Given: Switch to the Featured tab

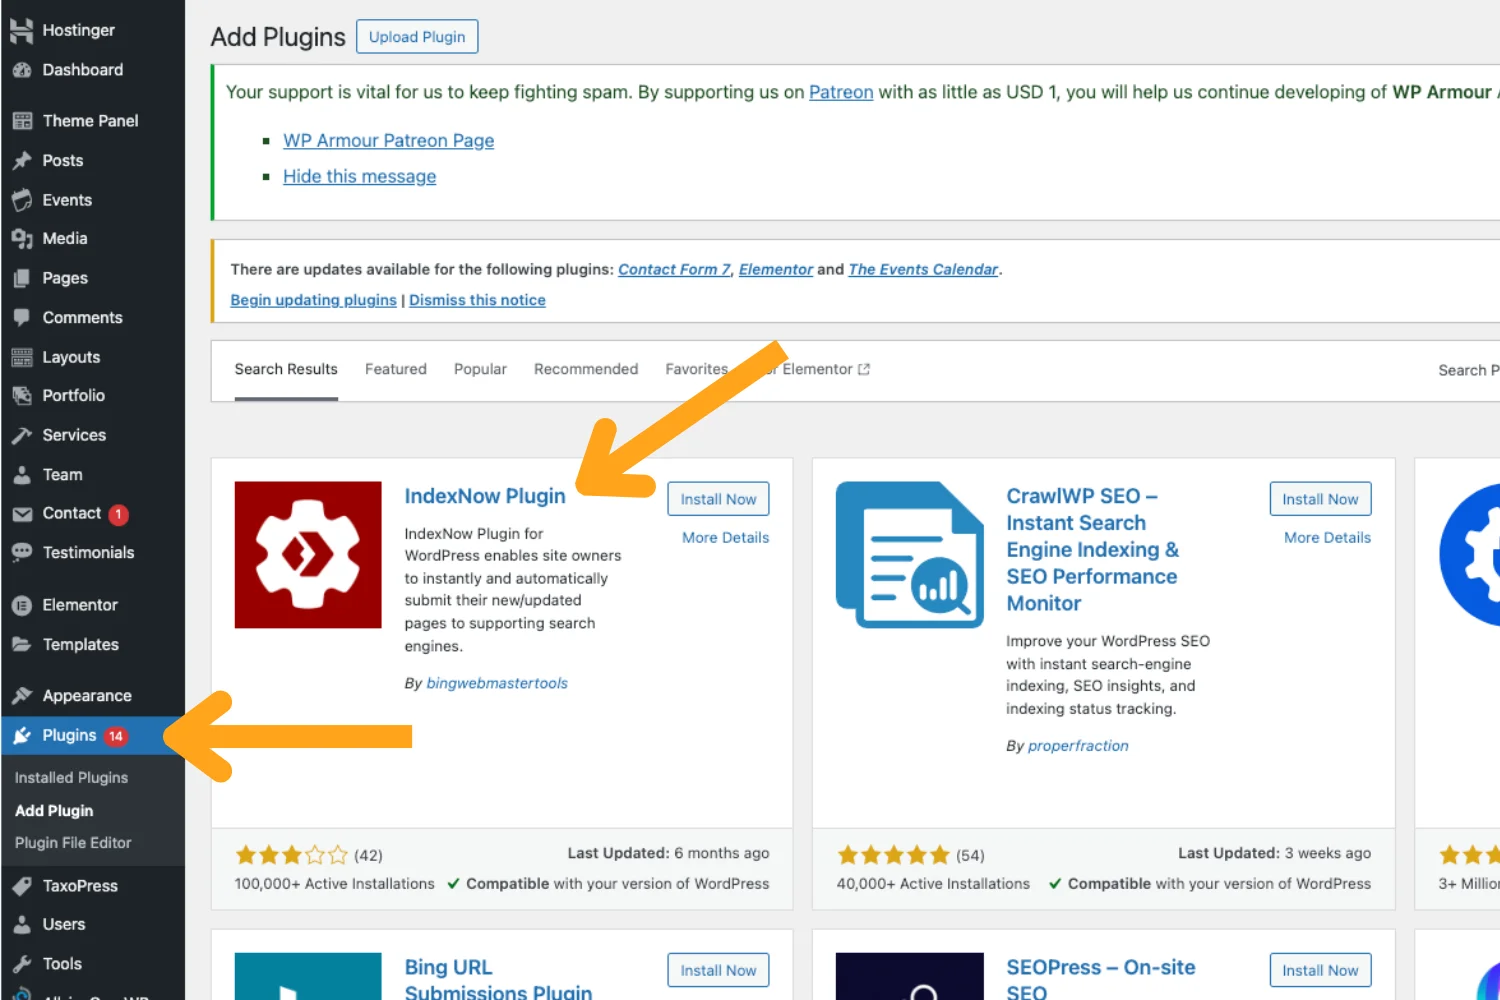Looking at the screenshot, I should [396, 368].
